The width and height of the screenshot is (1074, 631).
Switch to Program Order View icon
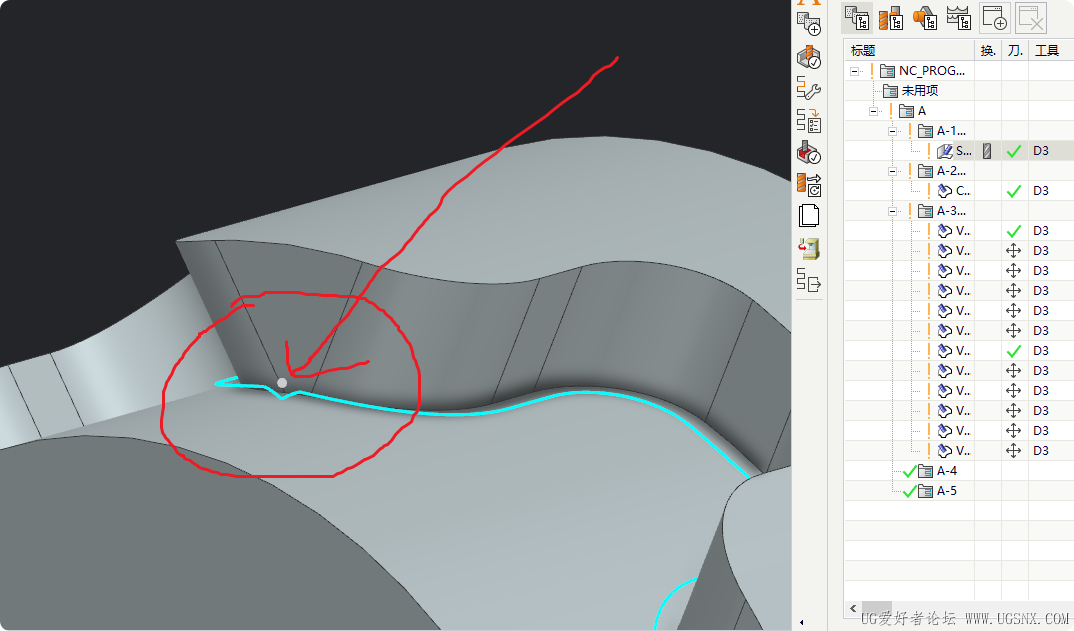coord(857,18)
